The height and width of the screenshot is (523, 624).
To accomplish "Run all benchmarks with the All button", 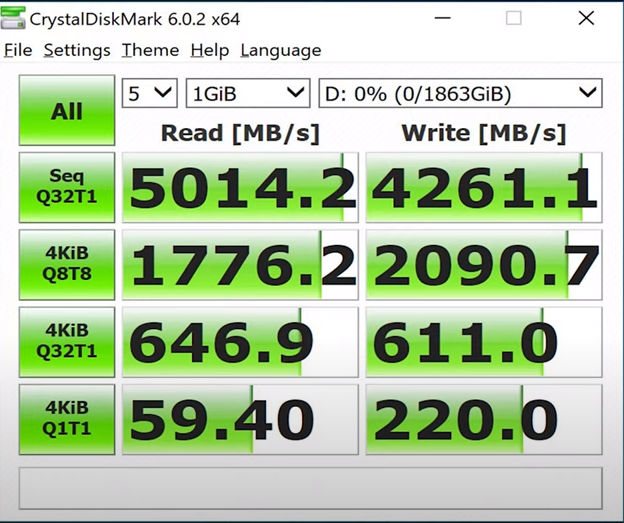I will point(67,110).
